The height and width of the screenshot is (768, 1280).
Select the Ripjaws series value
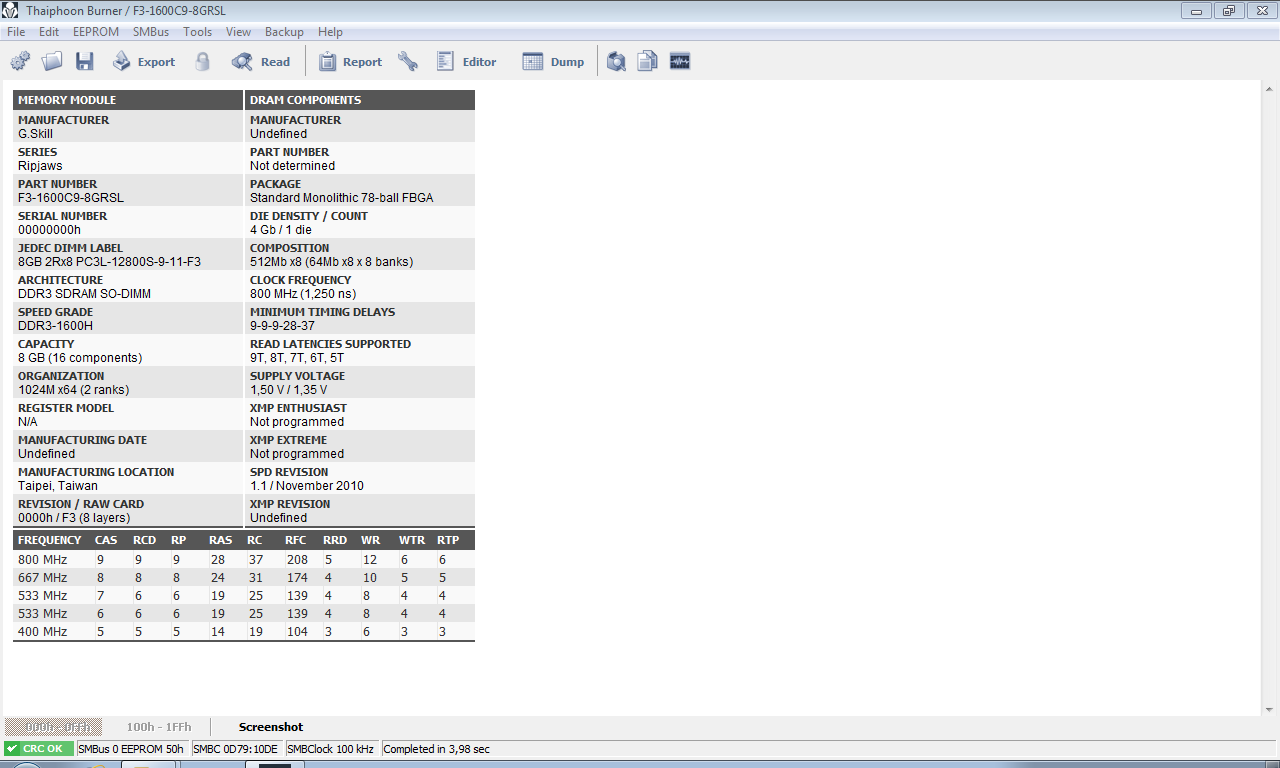pyautogui.click(x=40, y=166)
